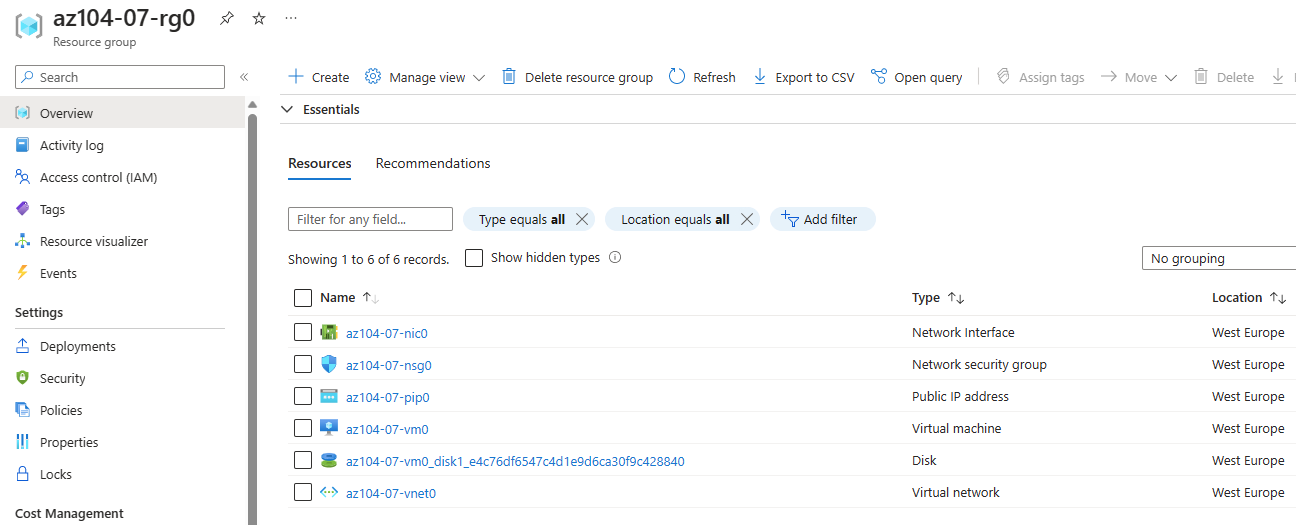Remove the Location equals all filter

click(747, 219)
